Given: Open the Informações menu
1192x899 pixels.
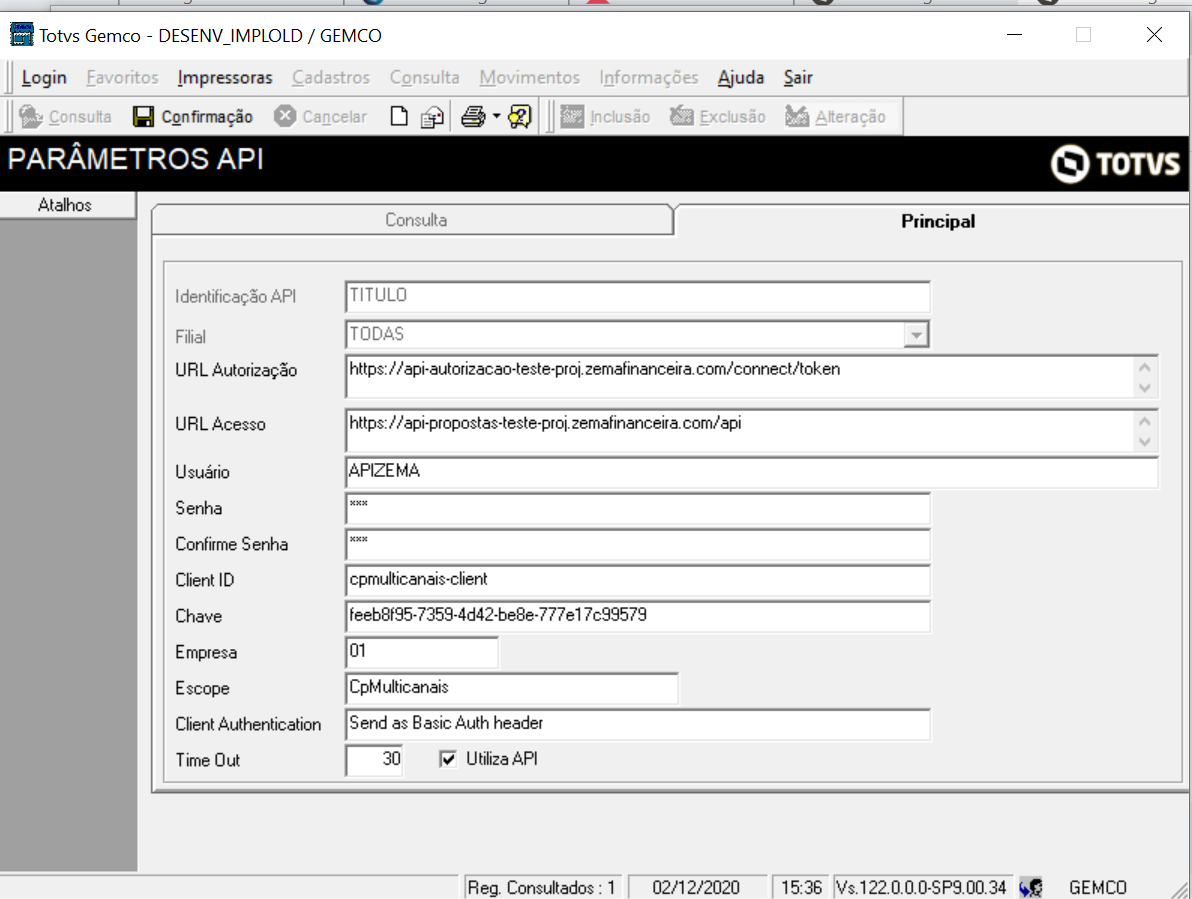Looking at the screenshot, I should (x=648, y=78).
